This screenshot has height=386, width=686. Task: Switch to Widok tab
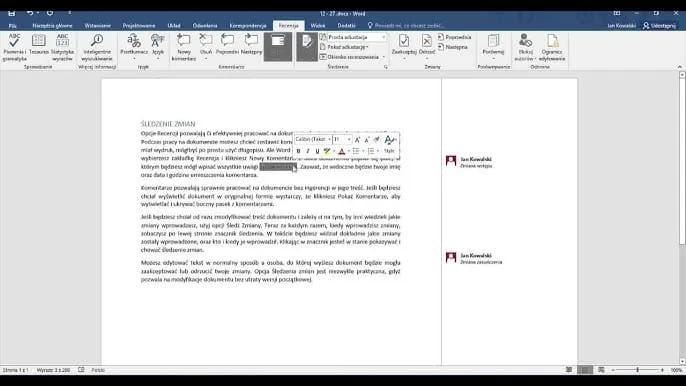click(x=318, y=26)
